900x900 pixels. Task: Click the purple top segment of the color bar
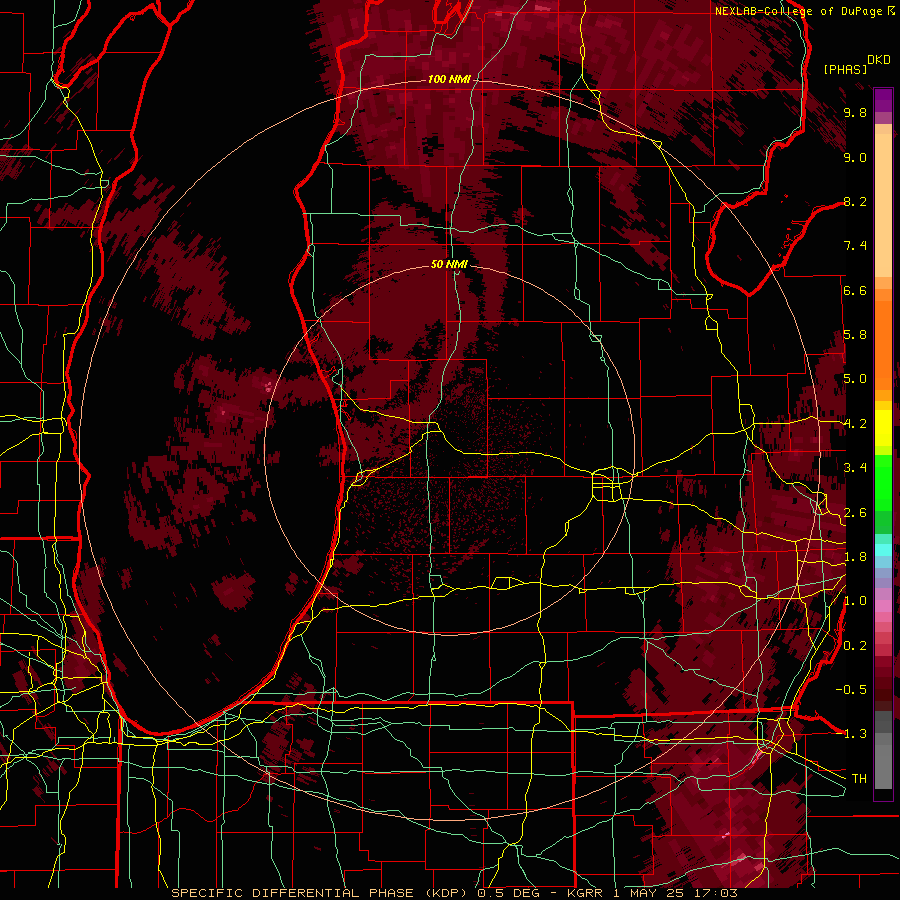pos(883,100)
